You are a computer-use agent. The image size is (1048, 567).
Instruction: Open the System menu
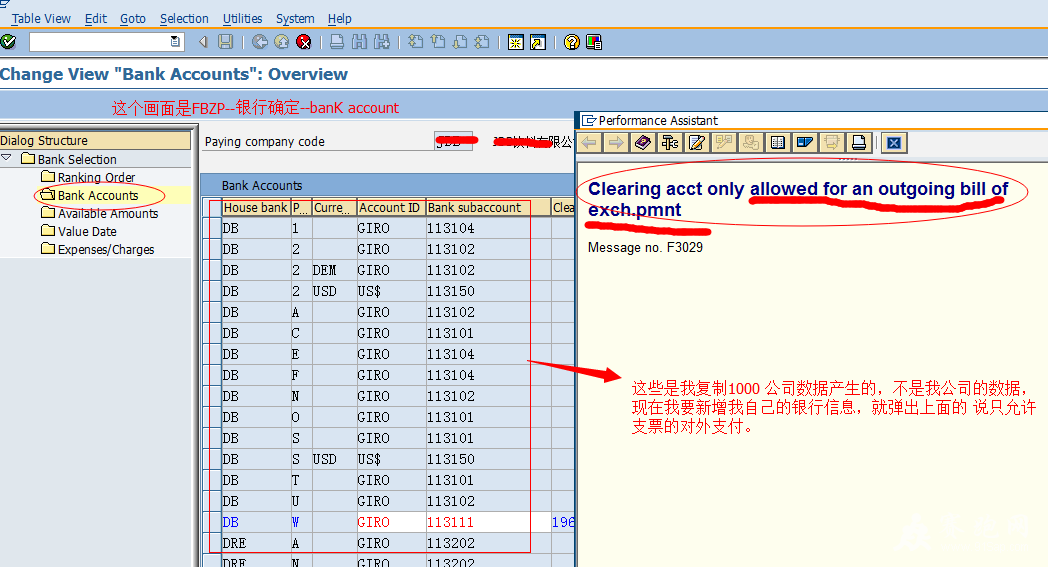pyautogui.click(x=295, y=19)
